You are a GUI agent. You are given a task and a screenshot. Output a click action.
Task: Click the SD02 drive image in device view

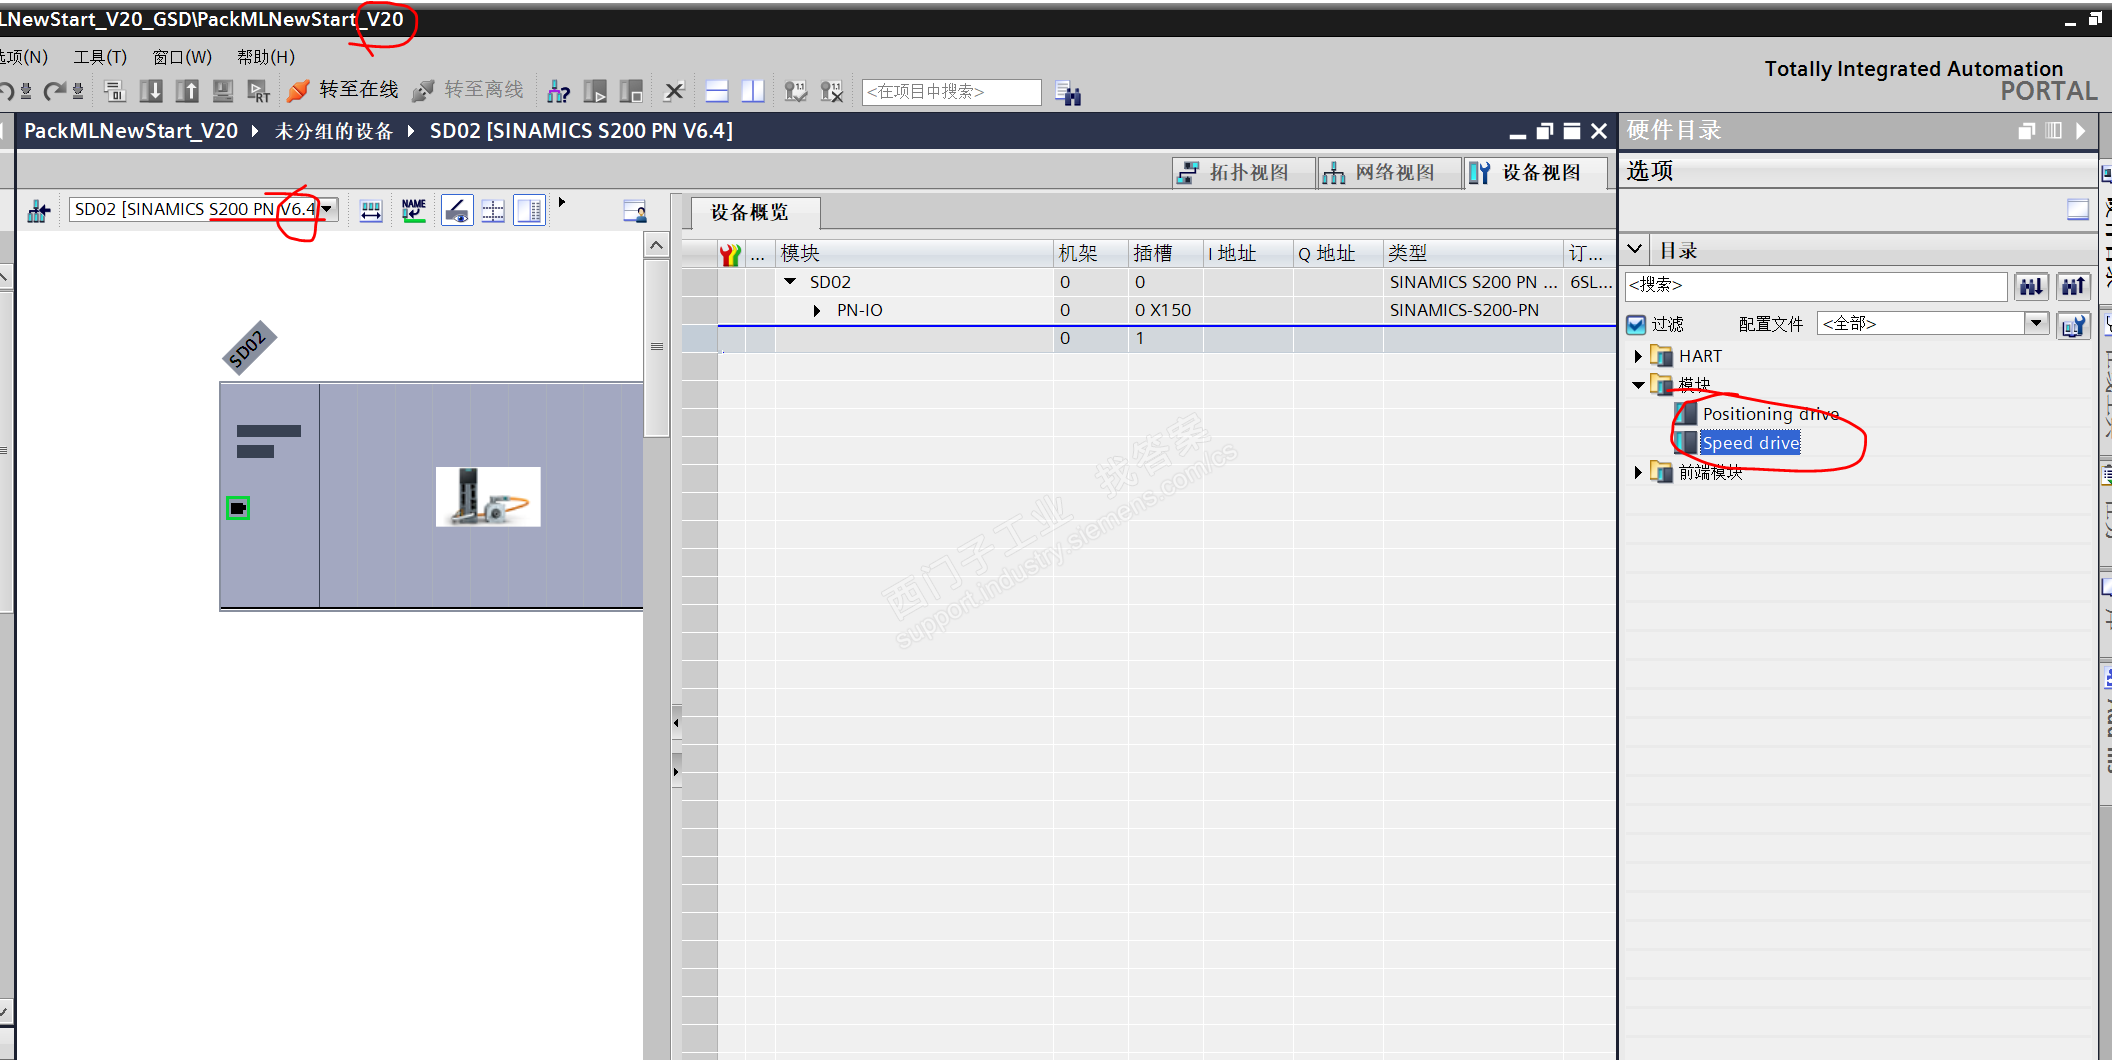coord(488,497)
